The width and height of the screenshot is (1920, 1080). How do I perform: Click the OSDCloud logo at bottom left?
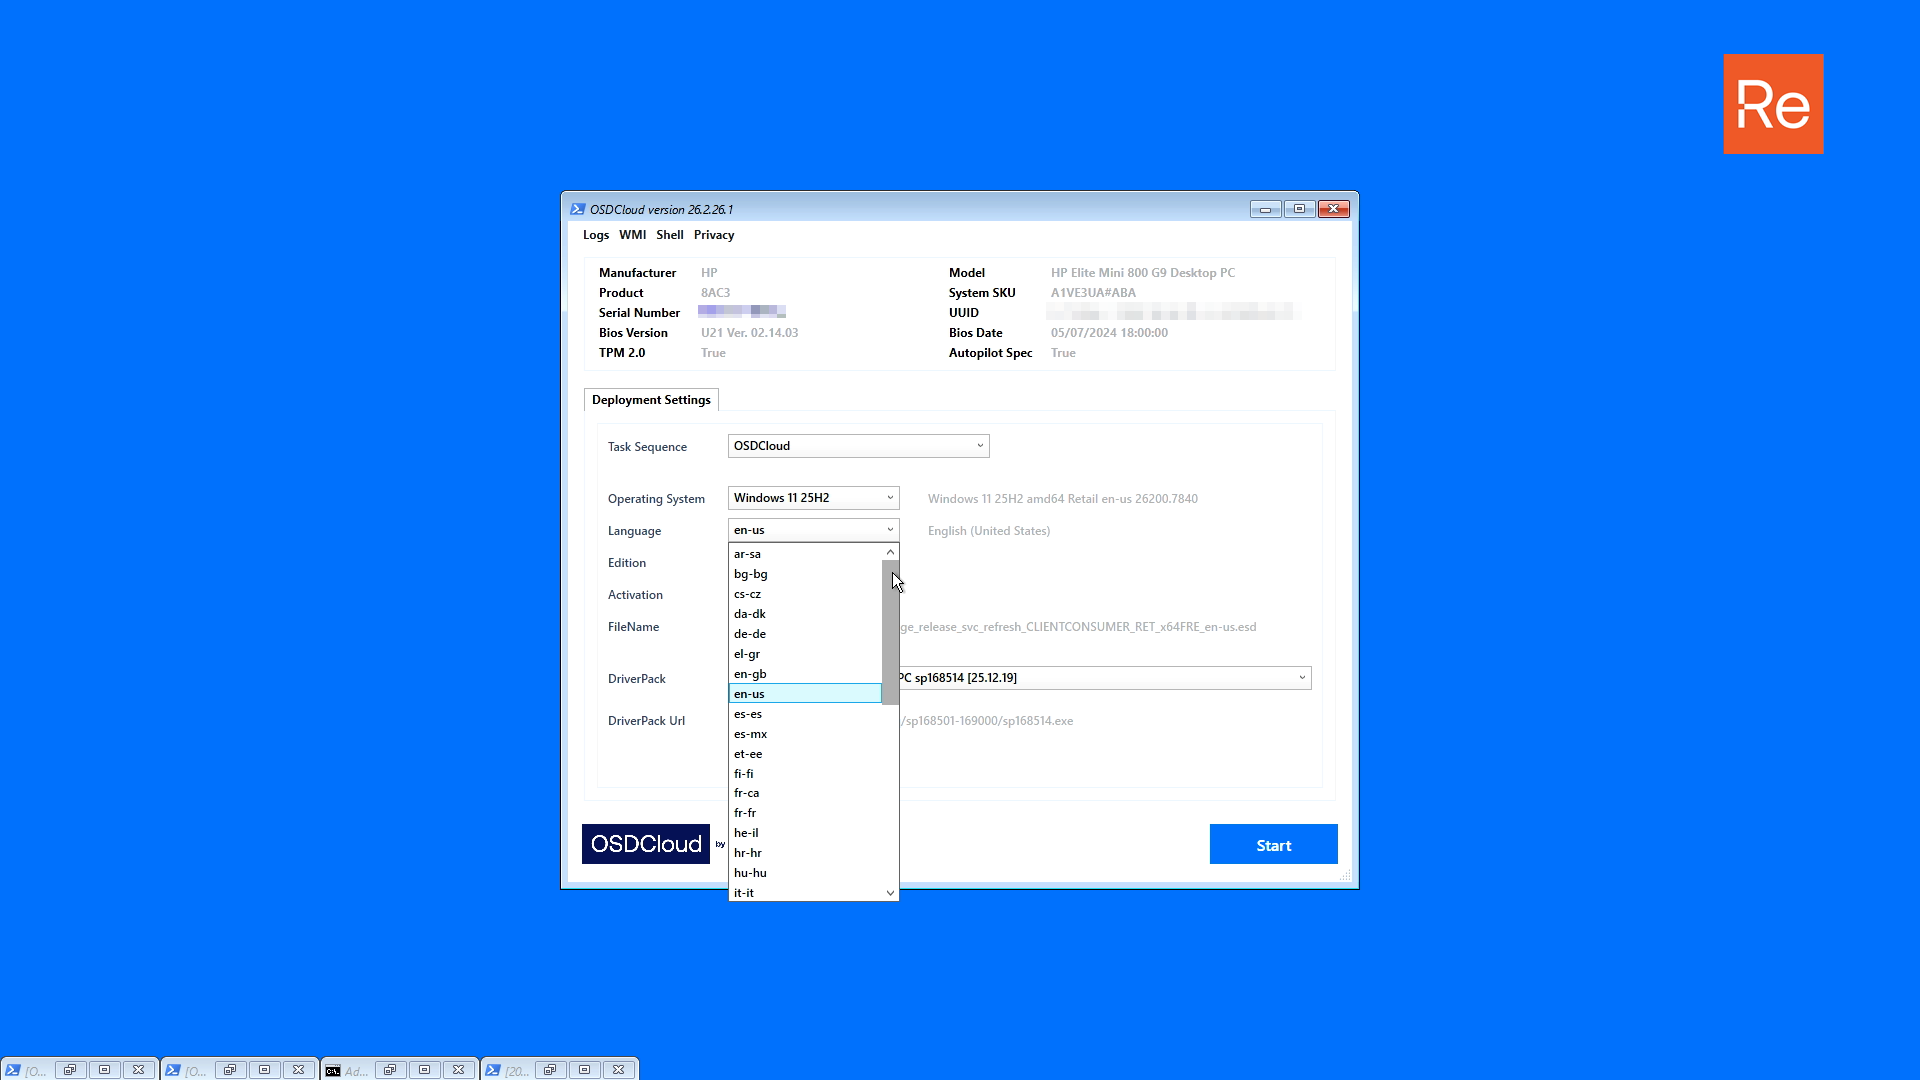(x=646, y=844)
